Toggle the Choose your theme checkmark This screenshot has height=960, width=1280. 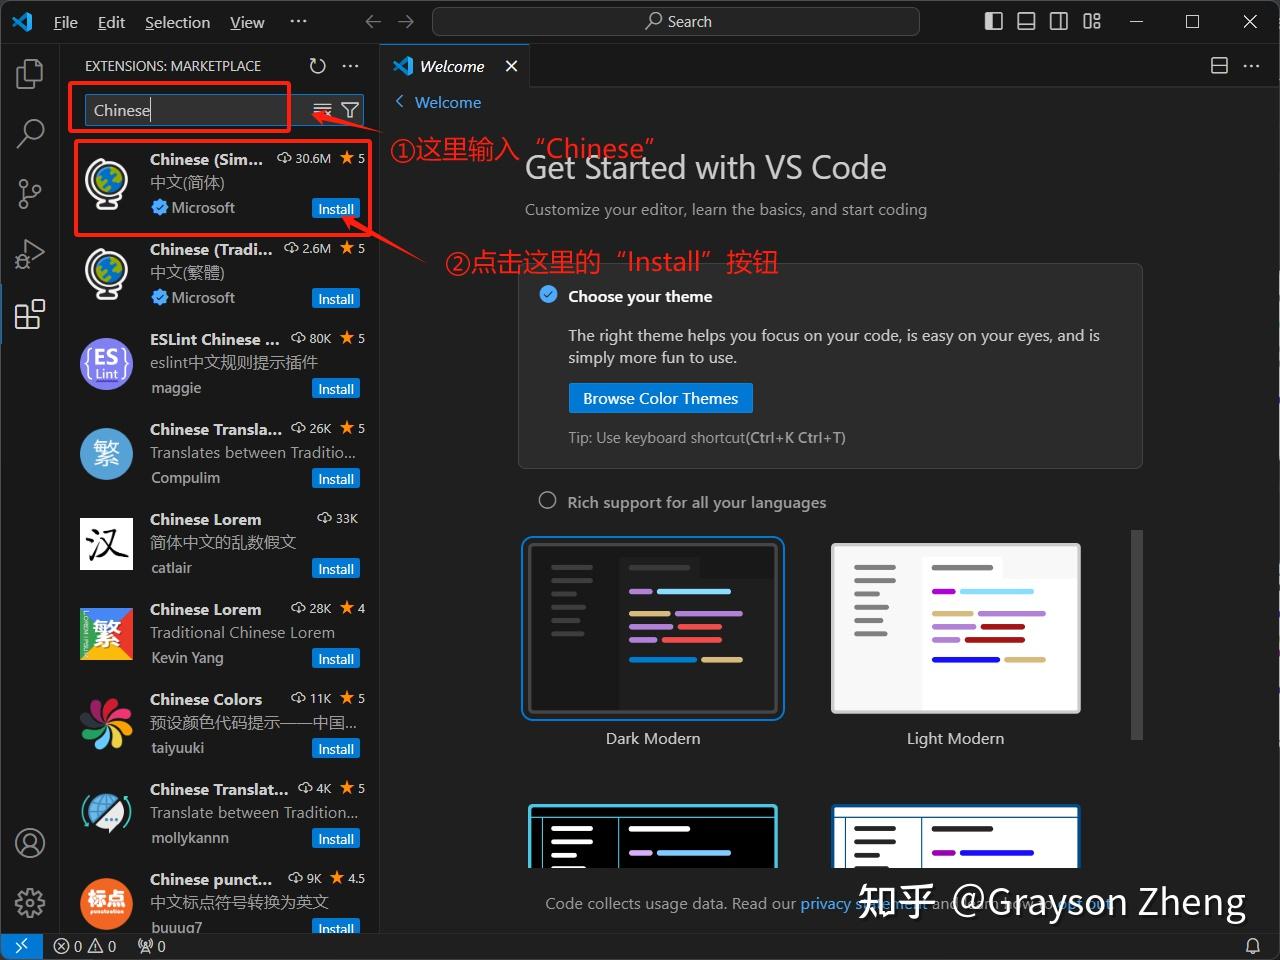(548, 294)
